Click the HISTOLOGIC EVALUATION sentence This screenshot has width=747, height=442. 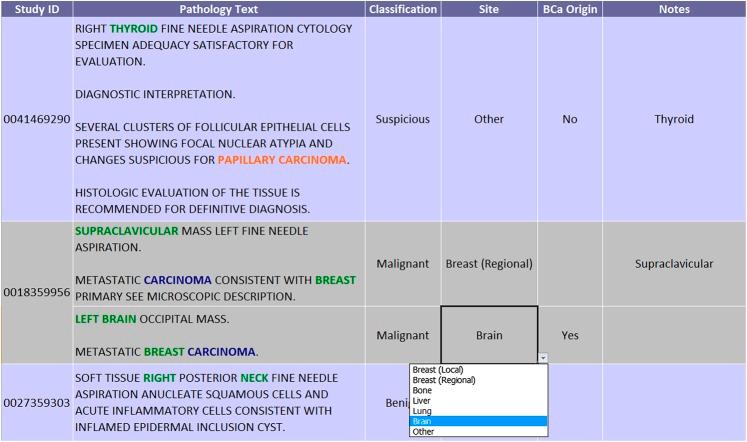tap(192, 201)
